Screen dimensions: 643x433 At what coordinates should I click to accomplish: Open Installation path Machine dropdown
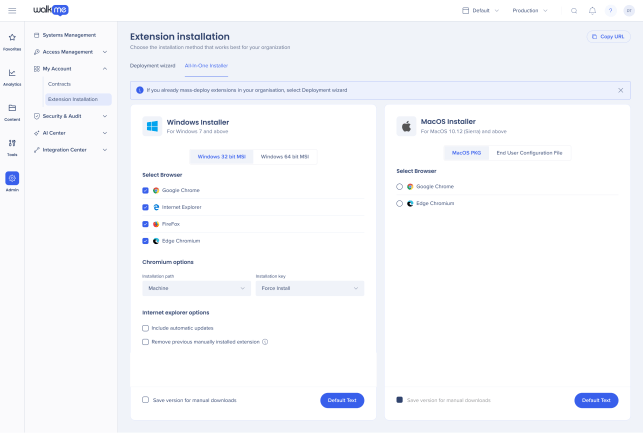coord(196,288)
